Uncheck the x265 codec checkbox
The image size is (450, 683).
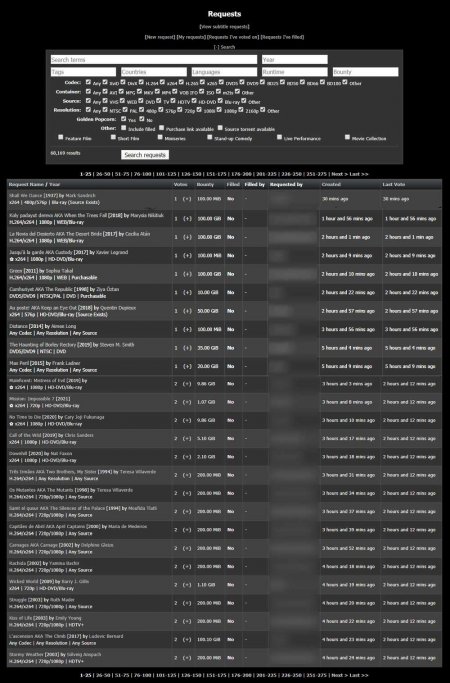coord(202,82)
